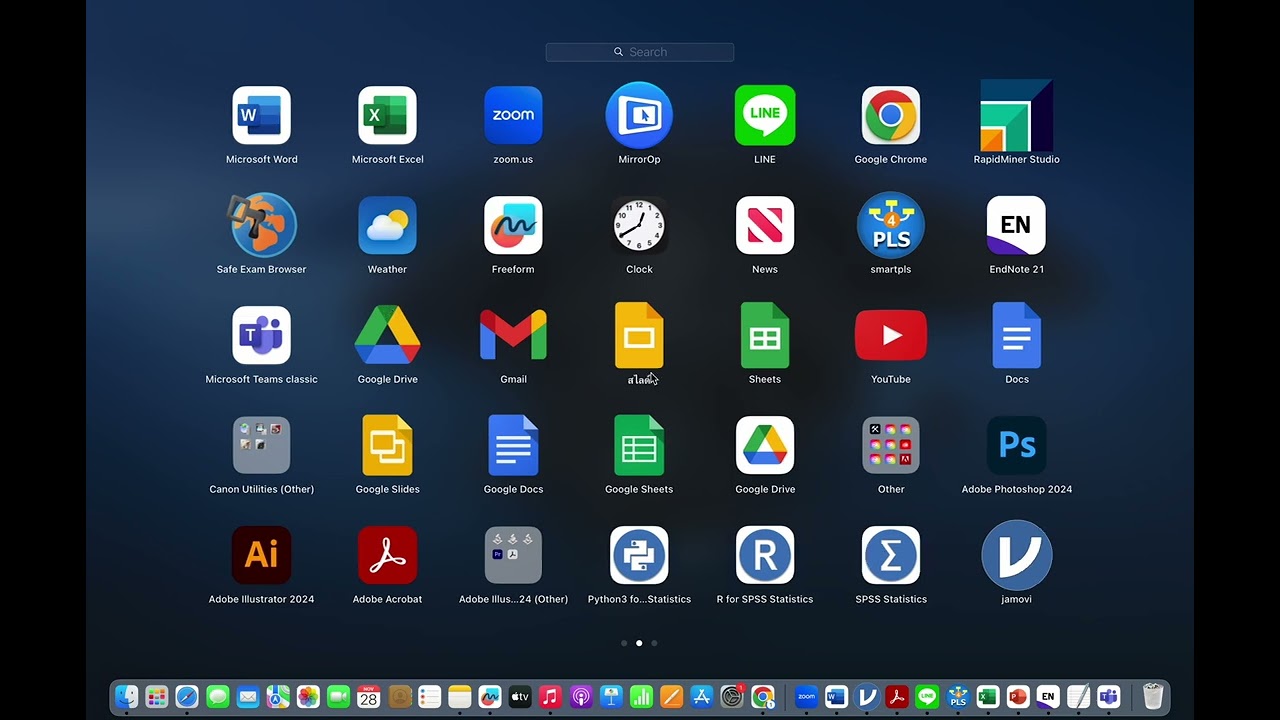
Task: Open the folder labeled just Other
Action: [891, 446]
